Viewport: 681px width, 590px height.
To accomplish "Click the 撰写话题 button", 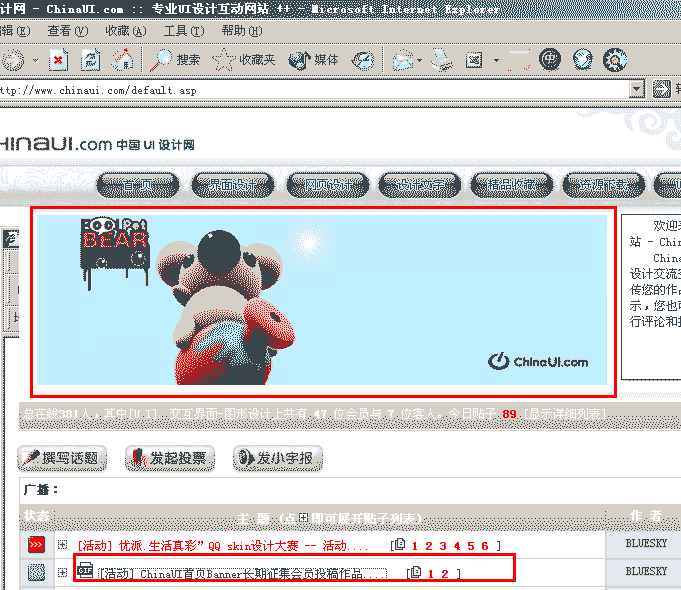I will [x=62, y=458].
